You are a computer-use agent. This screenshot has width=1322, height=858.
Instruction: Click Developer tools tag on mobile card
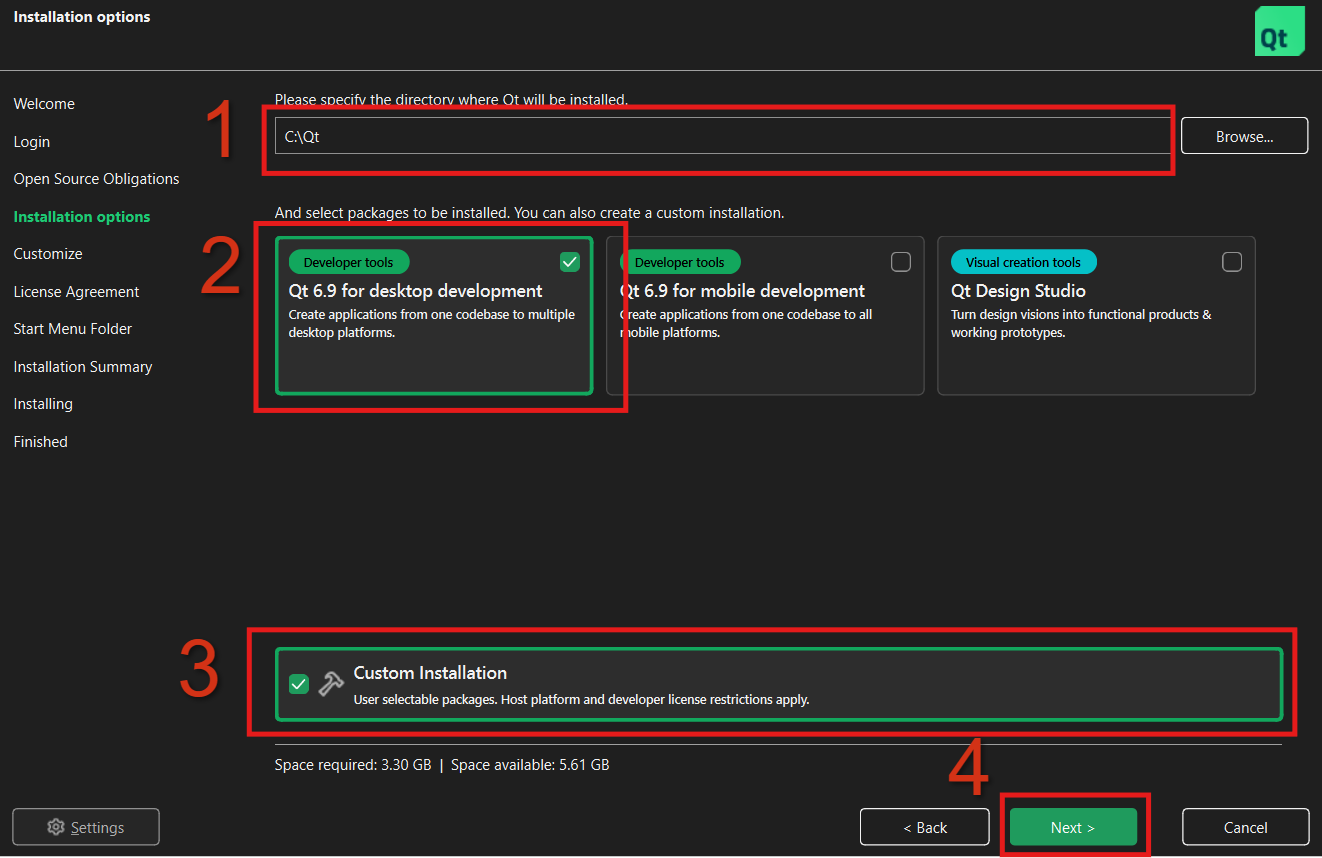click(x=680, y=262)
